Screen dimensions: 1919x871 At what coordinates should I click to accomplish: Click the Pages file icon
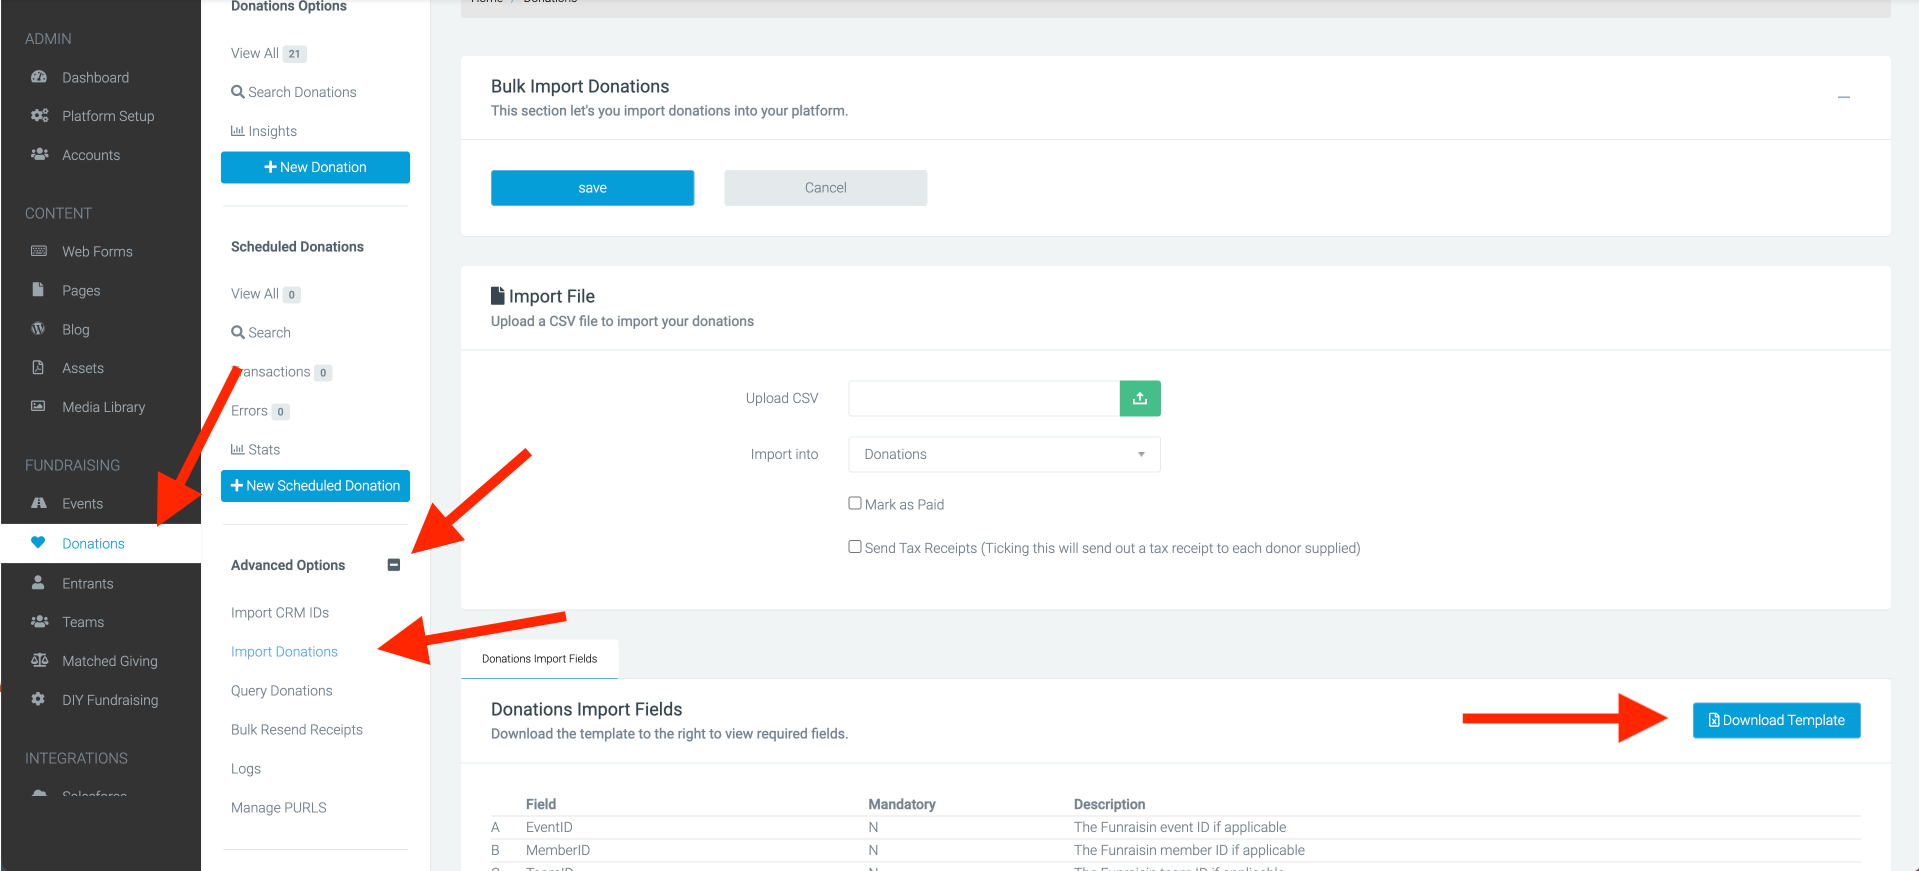[x=38, y=290]
